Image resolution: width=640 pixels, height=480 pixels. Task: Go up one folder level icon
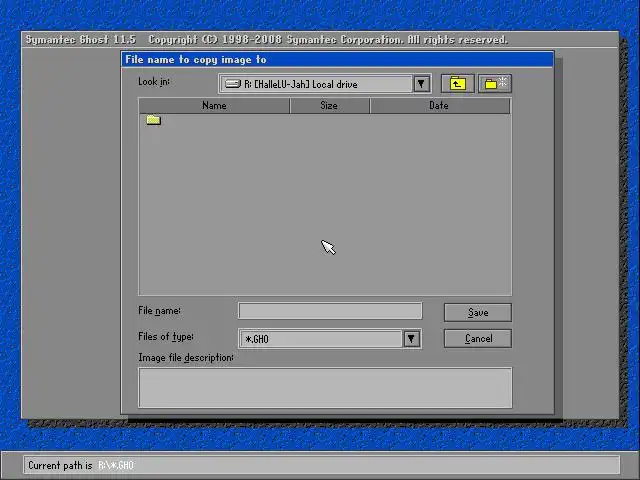click(458, 84)
